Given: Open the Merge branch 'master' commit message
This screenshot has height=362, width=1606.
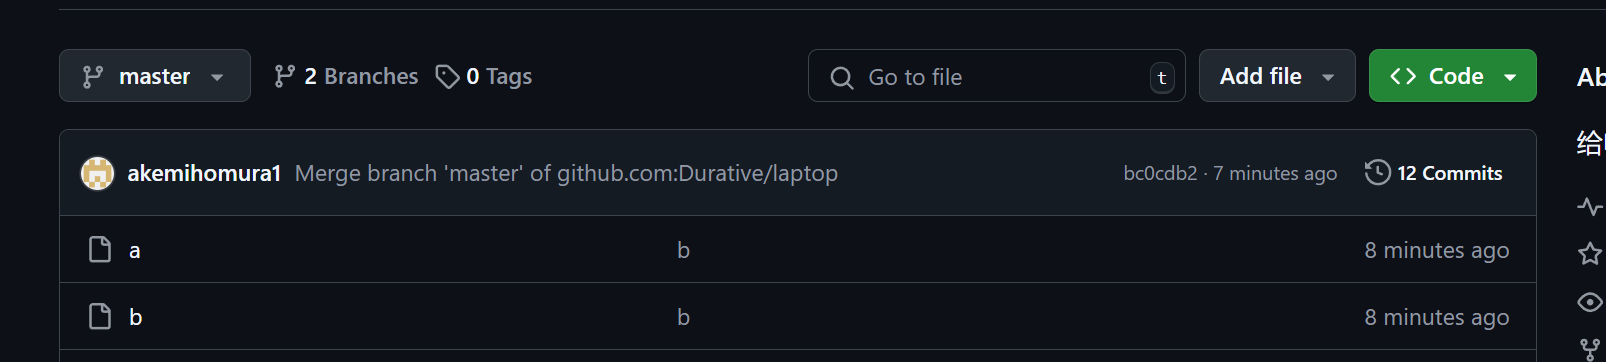Looking at the screenshot, I should (x=566, y=173).
